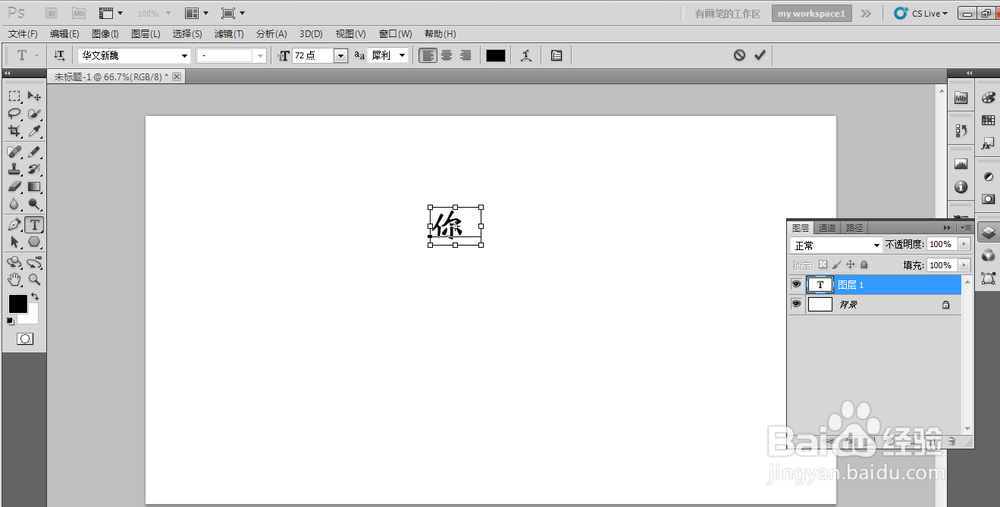Switch to 路径 tab
The image size is (1000, 507).
[854, 228]
